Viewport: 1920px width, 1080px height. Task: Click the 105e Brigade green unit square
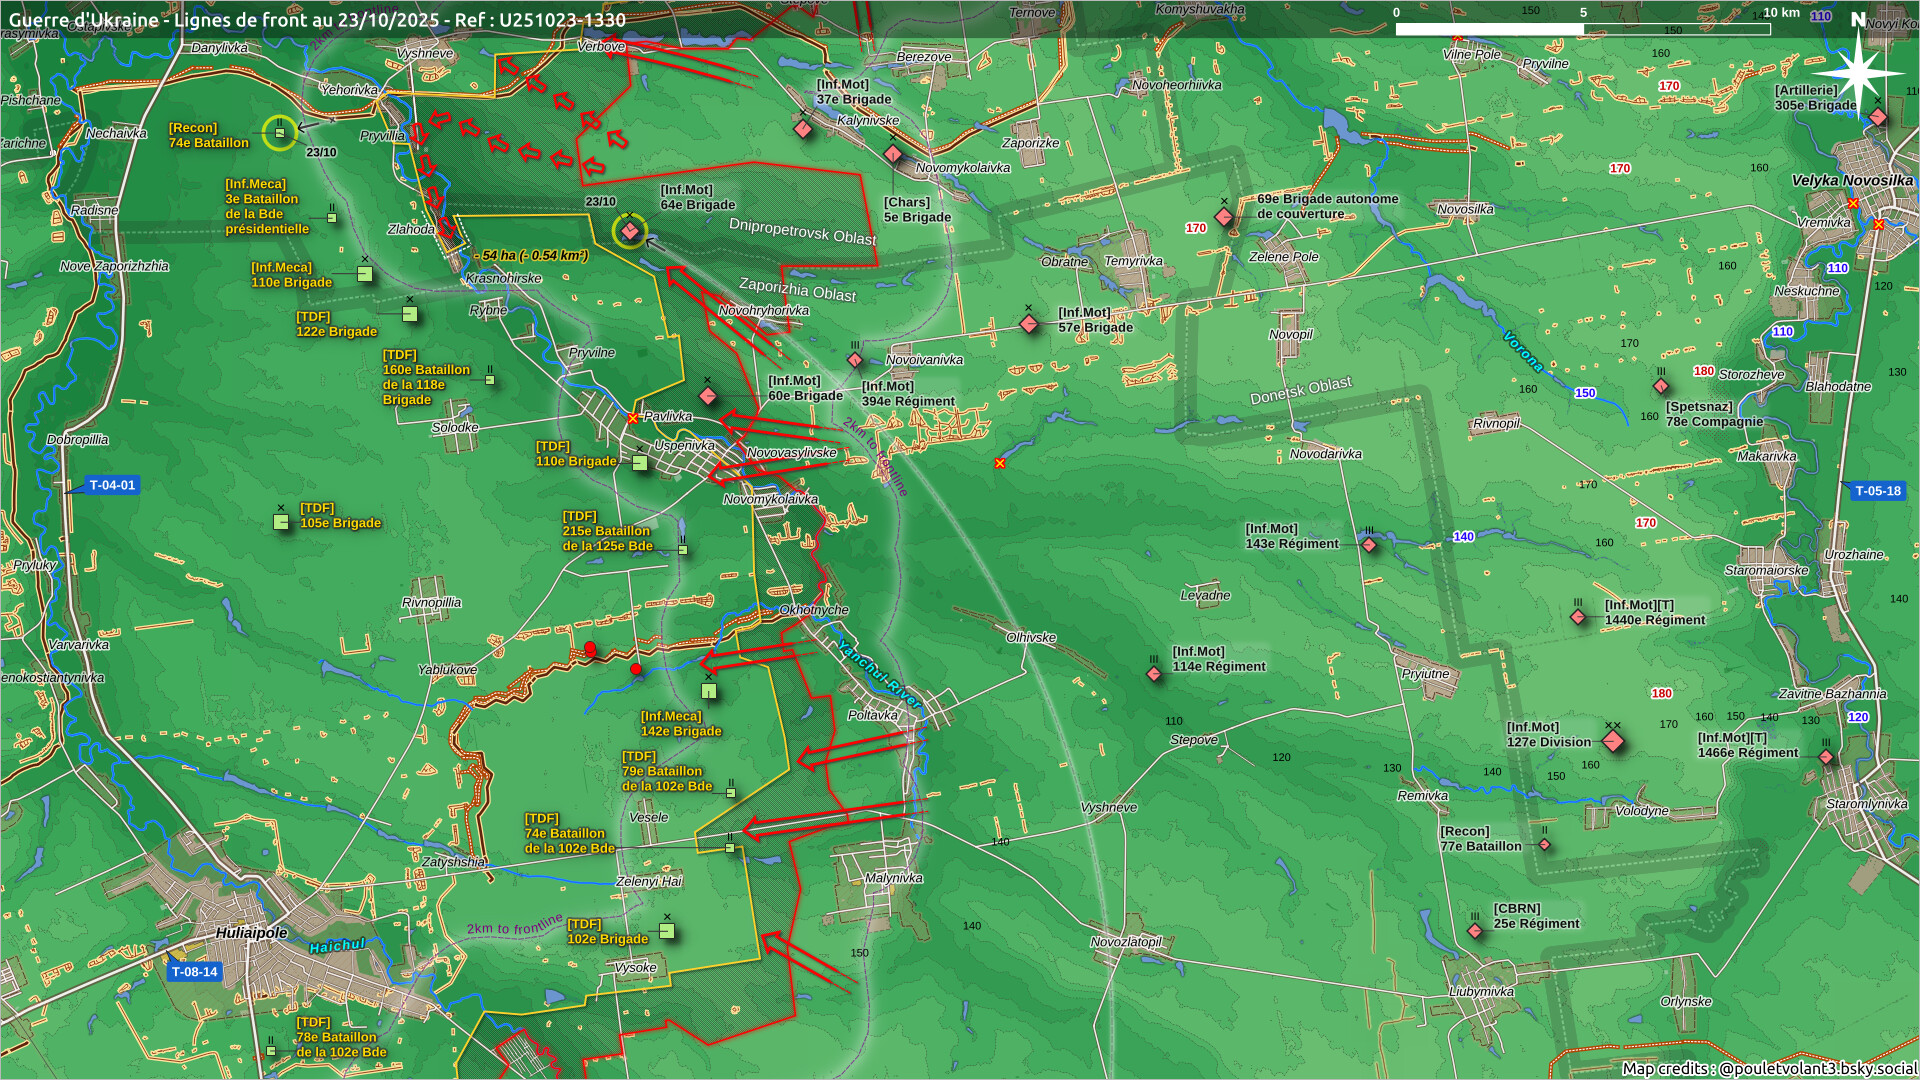[x=281, y=521]
